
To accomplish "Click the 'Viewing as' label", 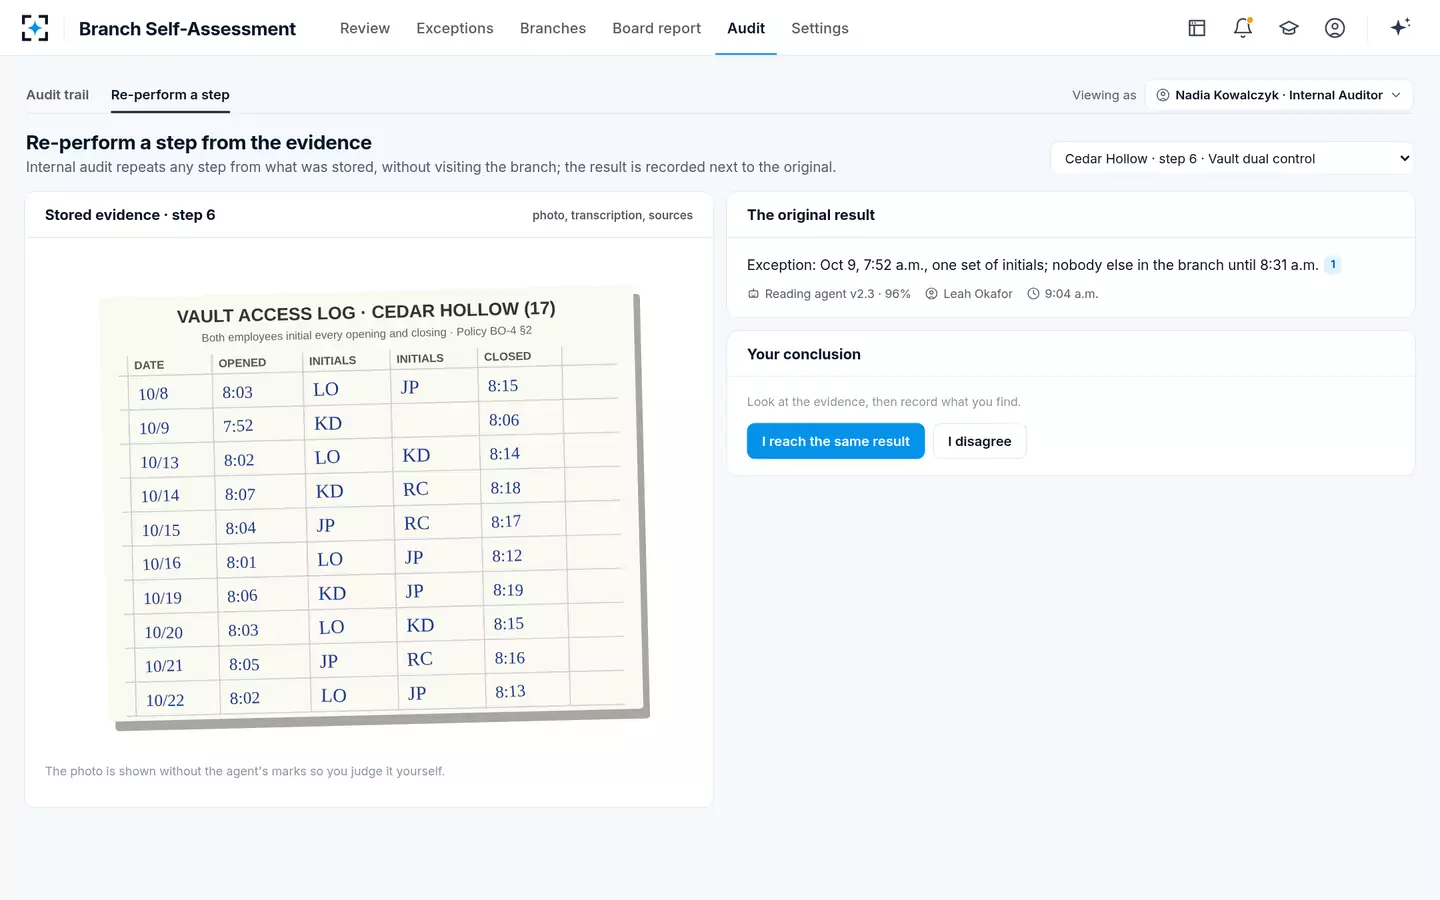I will (1104, 95).
